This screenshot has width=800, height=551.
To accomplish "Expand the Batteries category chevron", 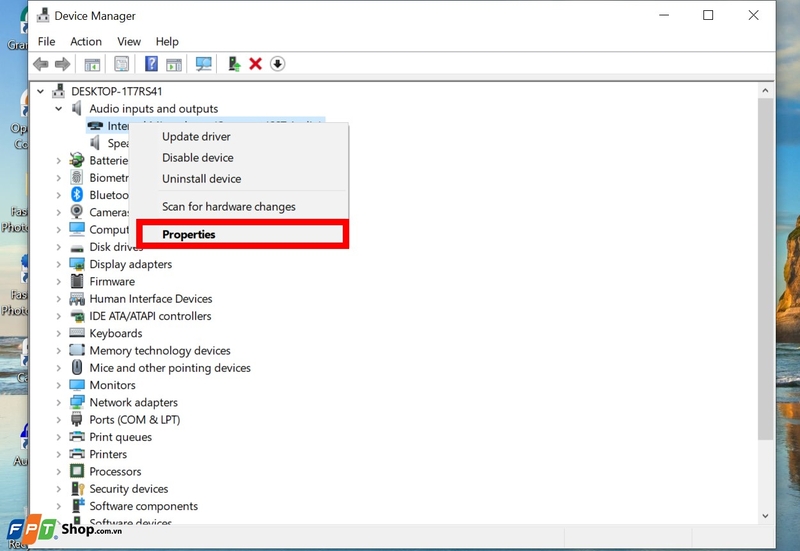I will coord(59,161).
